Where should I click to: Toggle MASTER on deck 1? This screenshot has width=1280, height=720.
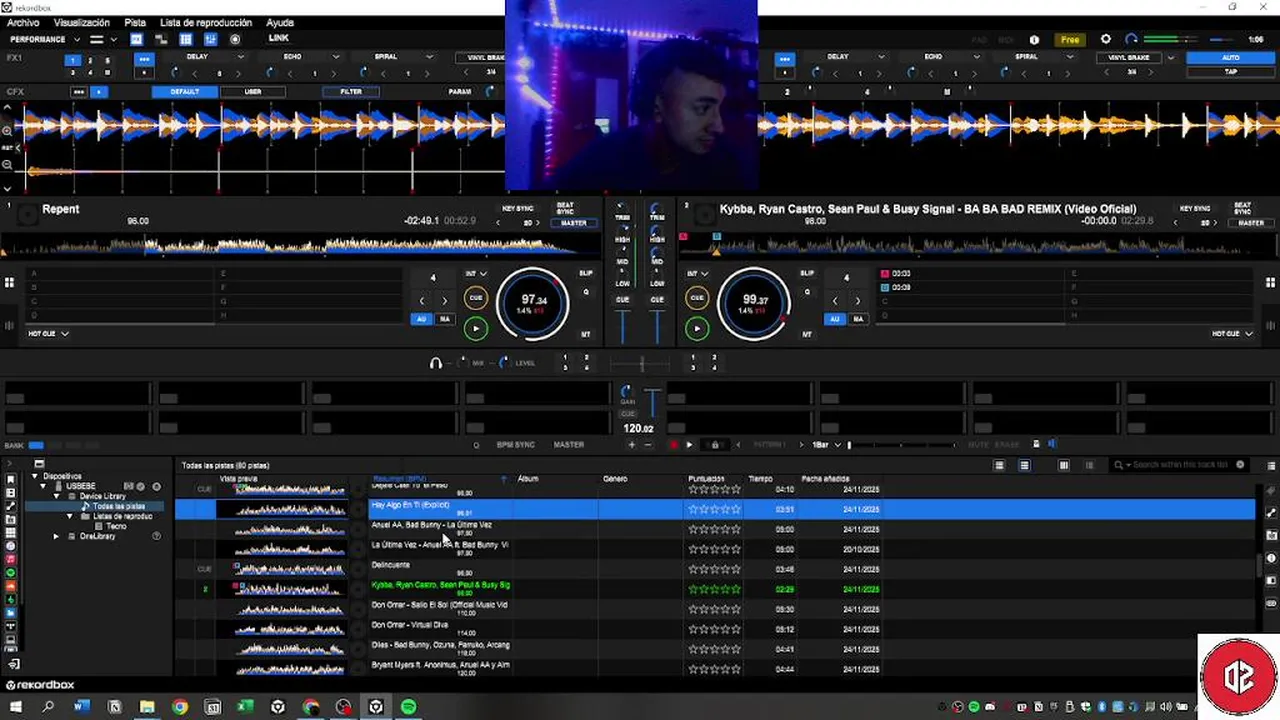(x=573, y=223)
